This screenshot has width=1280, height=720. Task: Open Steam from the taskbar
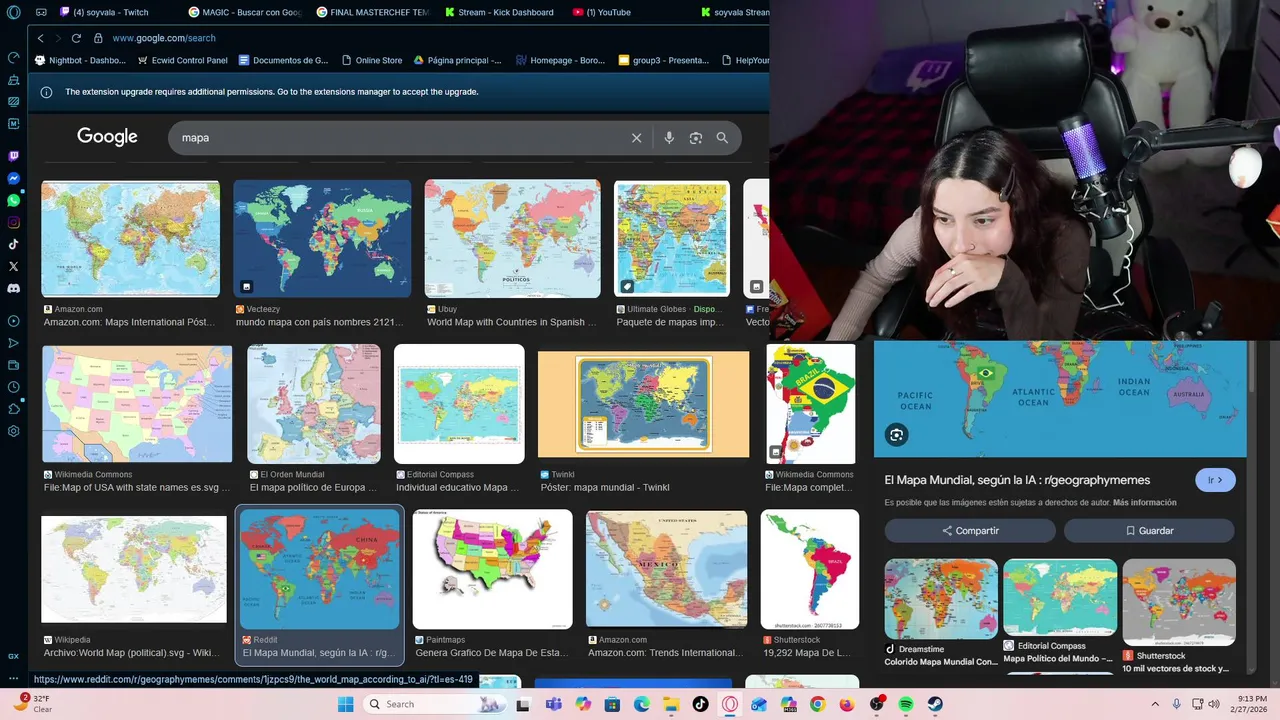(x=935, y=704)
